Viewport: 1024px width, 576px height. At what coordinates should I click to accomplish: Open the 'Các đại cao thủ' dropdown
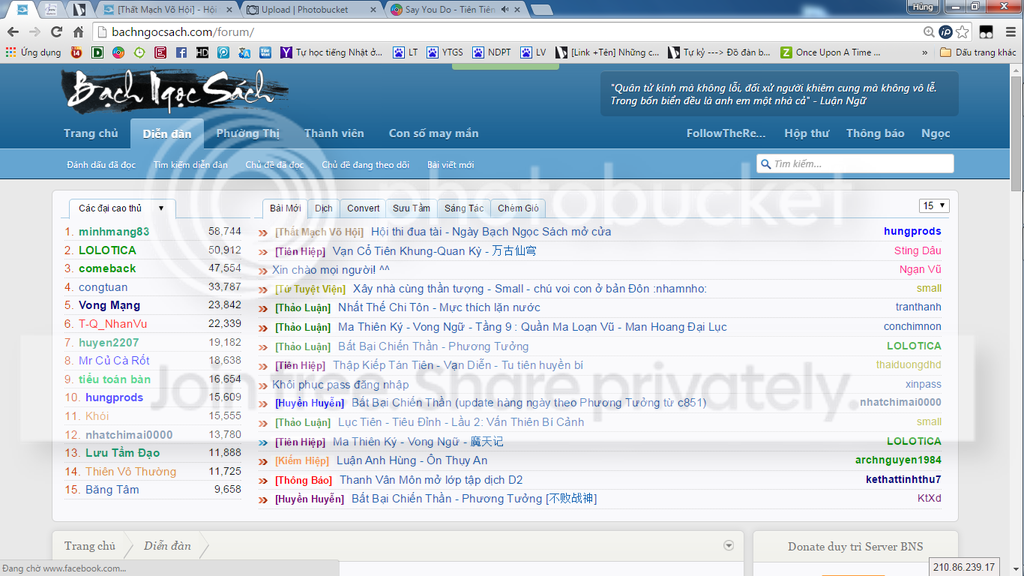coord(121,208)
